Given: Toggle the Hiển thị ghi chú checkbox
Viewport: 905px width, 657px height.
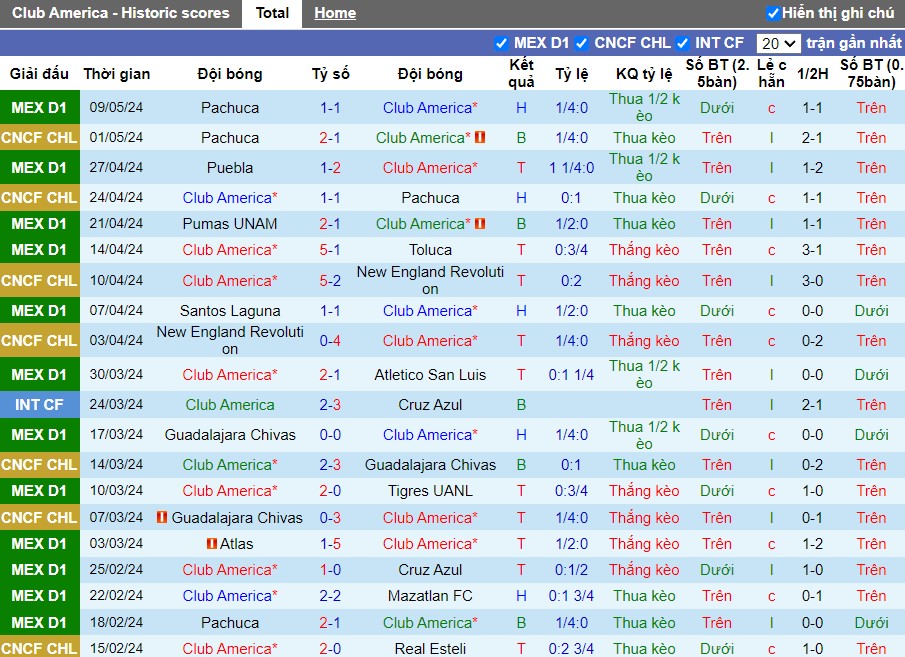Looking at the screenshot, I should point(772,13).
